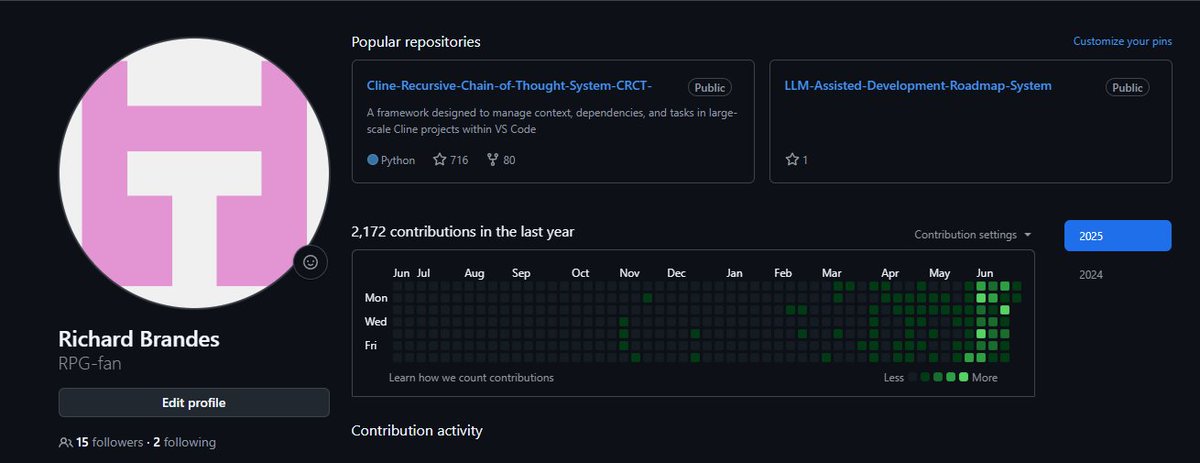Open the 15 followers link
The height and width of the screenshot is (463, 1200).
[x=110, y=442]
